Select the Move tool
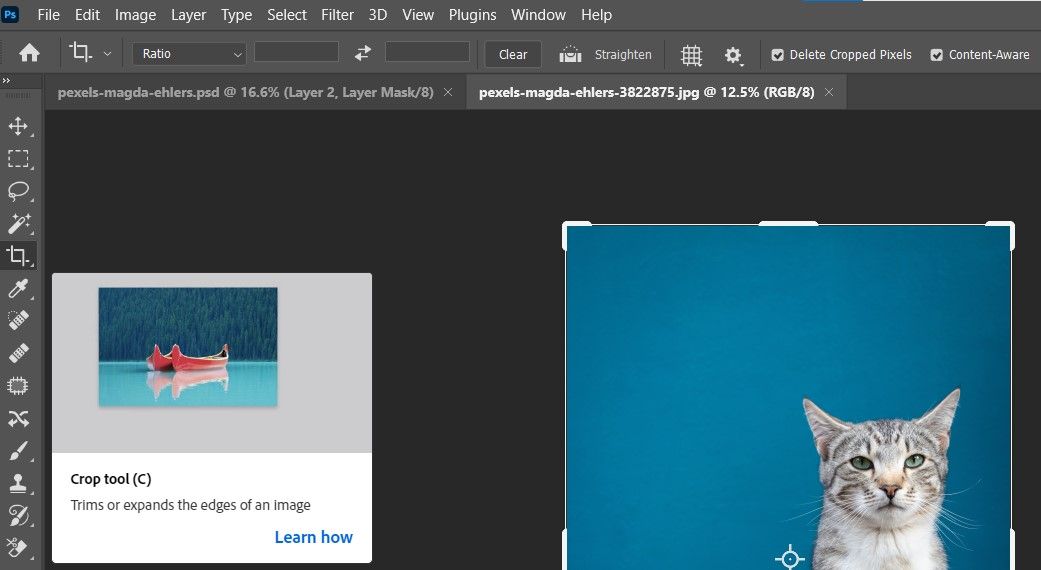This screenshot has width=1041, height=570. [x=18, y=126]
